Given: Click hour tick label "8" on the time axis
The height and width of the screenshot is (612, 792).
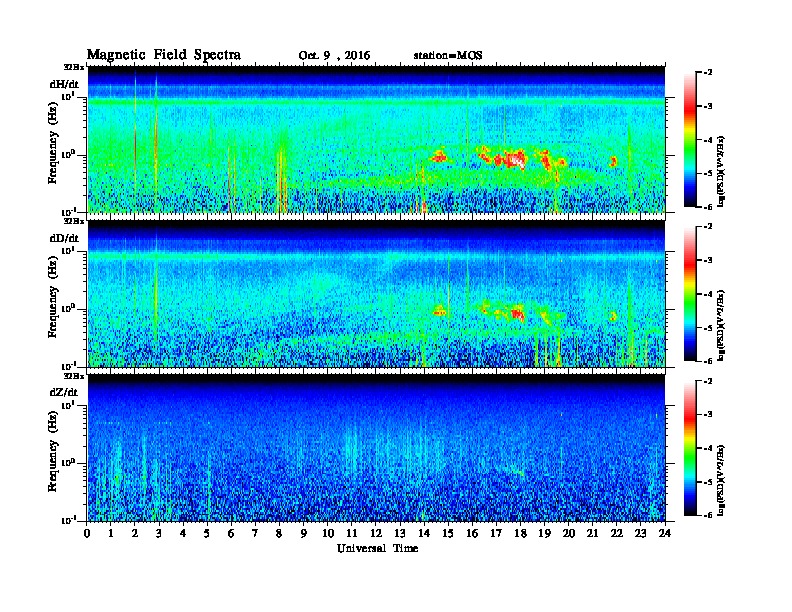Looking at the screenshot, I should [x=279, y=533].
